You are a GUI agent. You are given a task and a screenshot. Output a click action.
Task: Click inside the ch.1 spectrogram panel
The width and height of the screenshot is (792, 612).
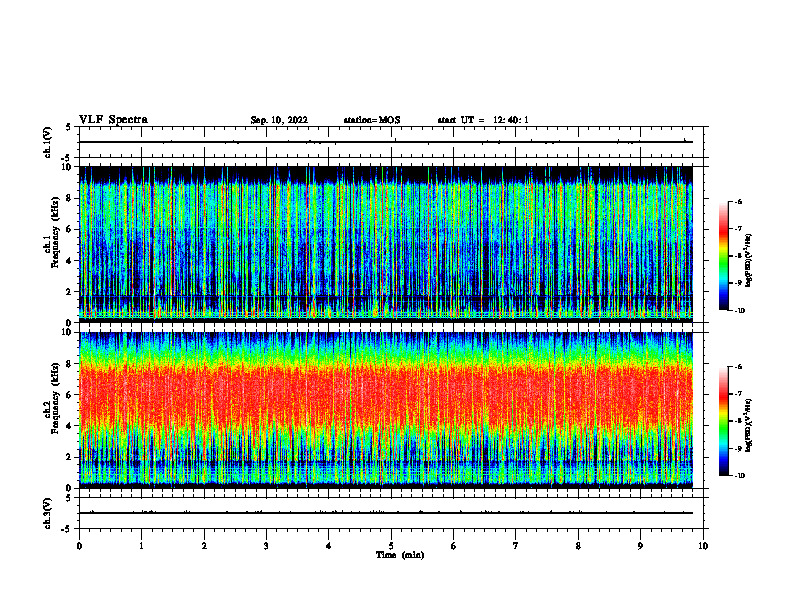pos(386,244)
